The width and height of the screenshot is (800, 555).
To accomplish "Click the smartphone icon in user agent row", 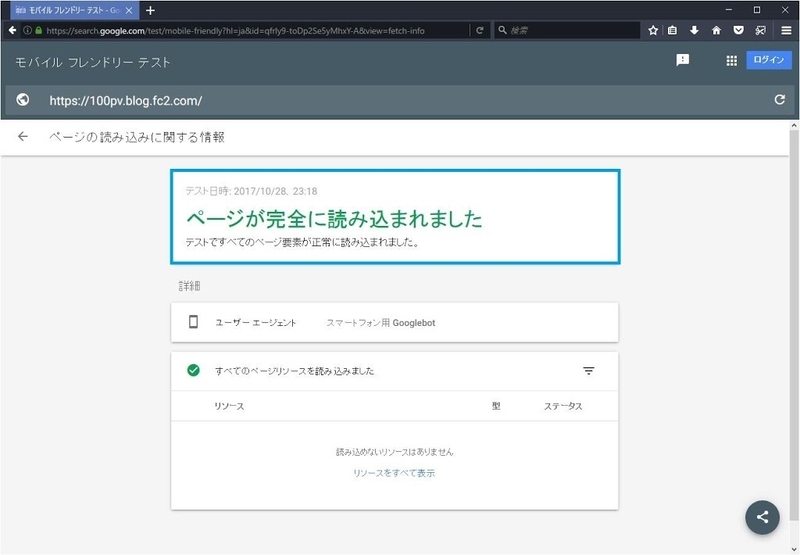I will click(x=193, y=322).
